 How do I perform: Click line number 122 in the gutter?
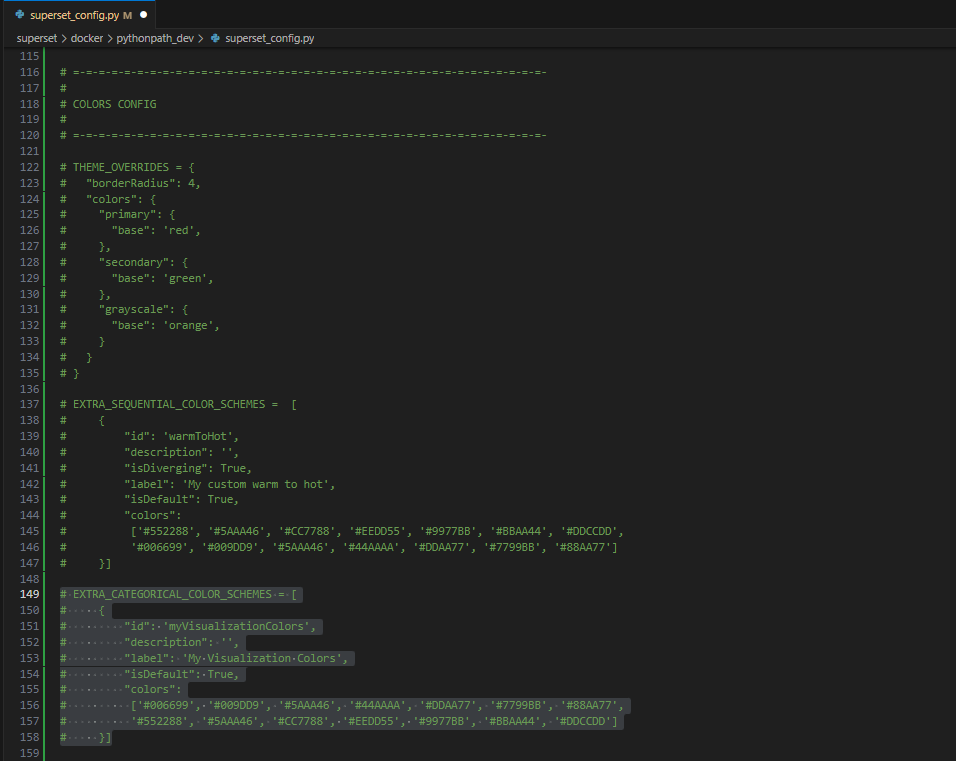tap(29, 167)
